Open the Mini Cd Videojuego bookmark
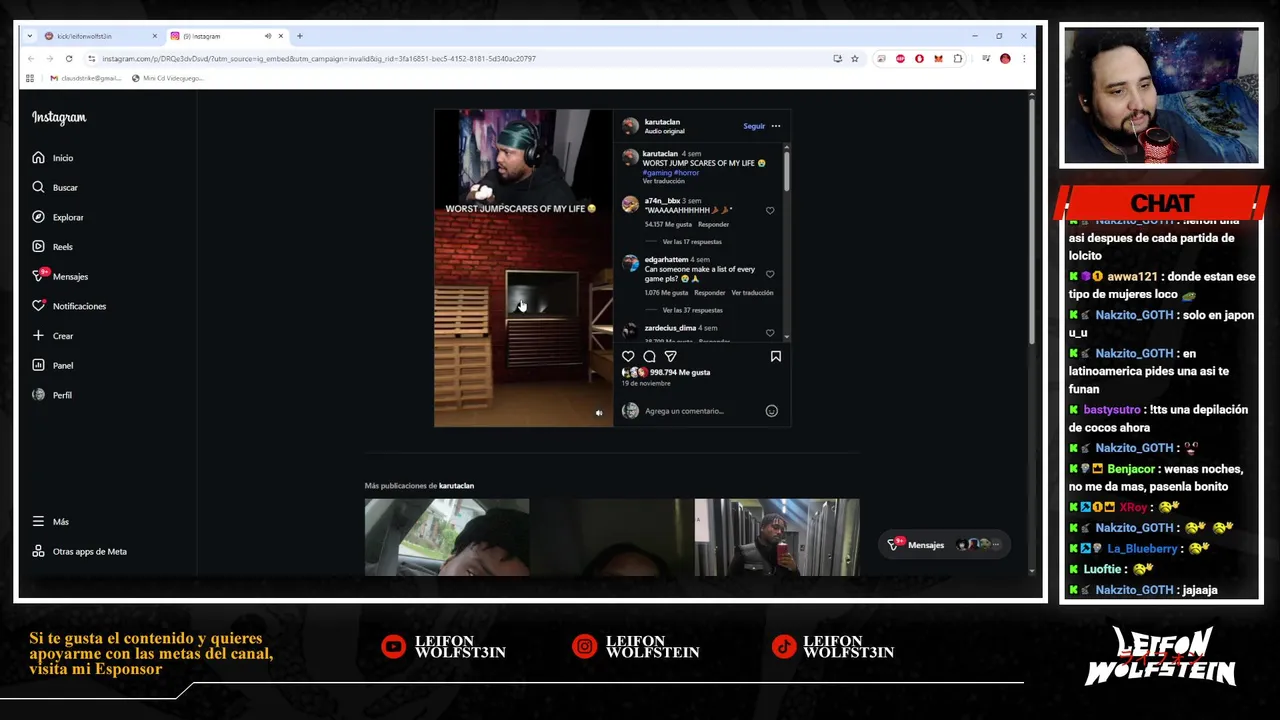Viewport: 1280px width, 720px height. point(167,78)
